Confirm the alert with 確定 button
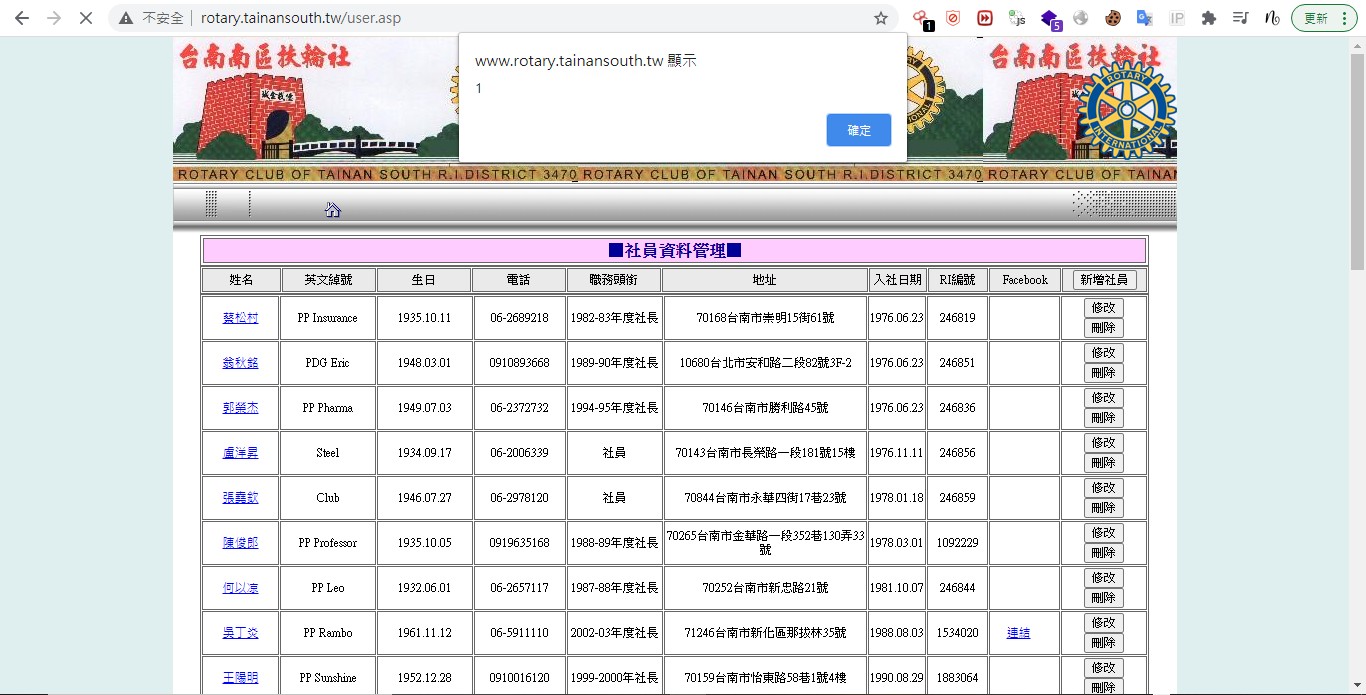This screenshot has height=695, width=1366. click(x=859, y=130)
